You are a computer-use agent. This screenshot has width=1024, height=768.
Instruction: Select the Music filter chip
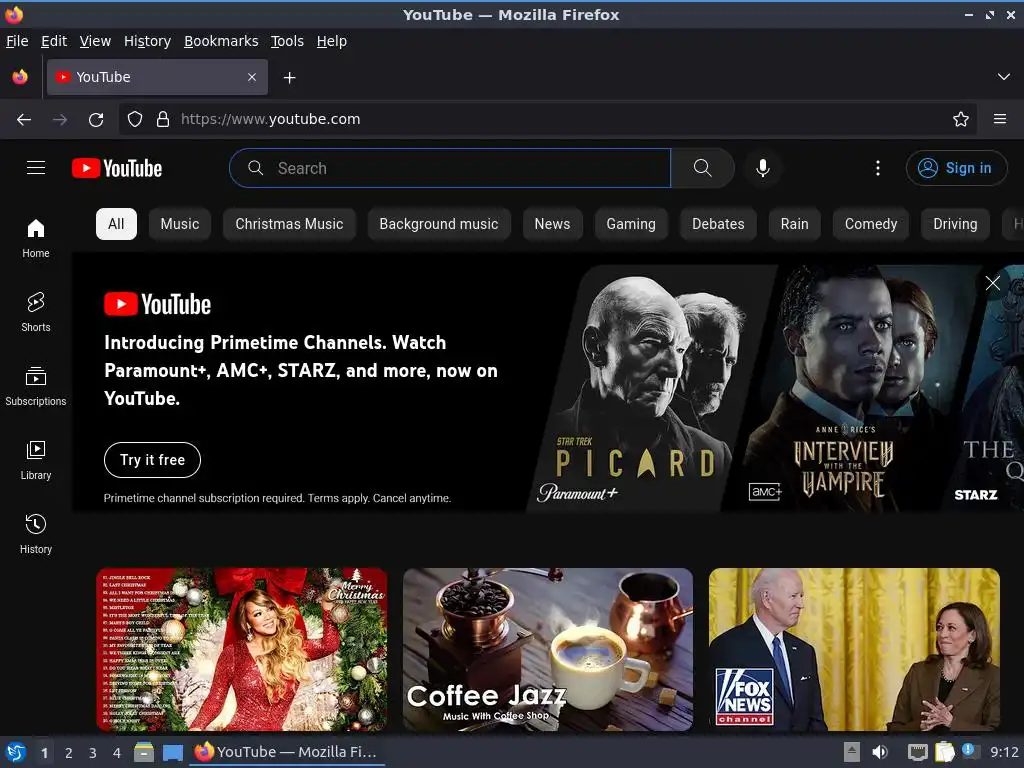(180, 224)
